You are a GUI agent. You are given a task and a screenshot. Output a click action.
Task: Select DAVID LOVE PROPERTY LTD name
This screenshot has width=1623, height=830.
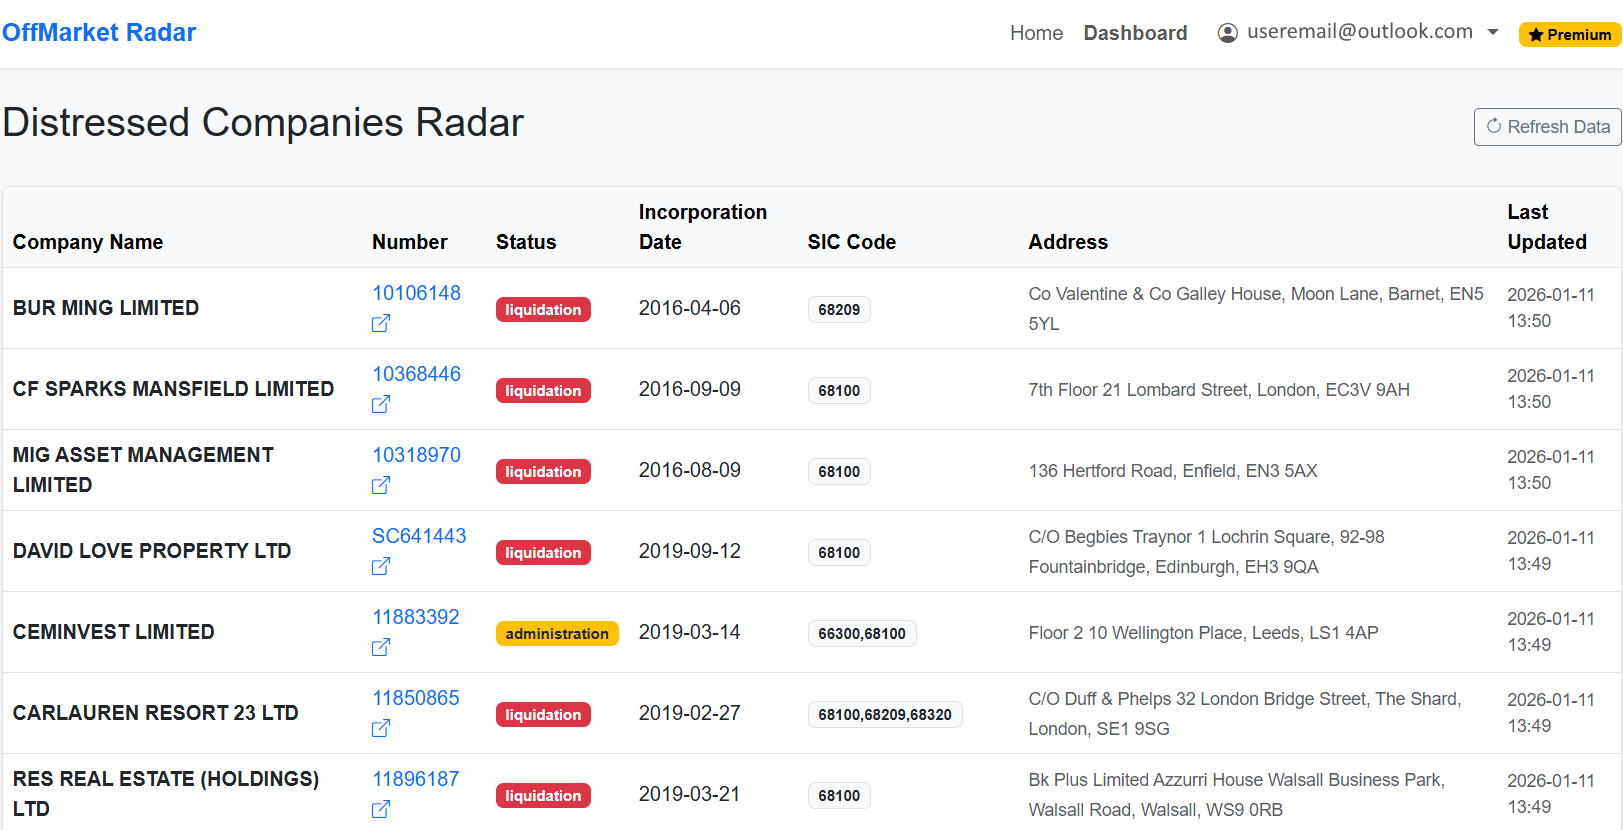tap(152, 551)
